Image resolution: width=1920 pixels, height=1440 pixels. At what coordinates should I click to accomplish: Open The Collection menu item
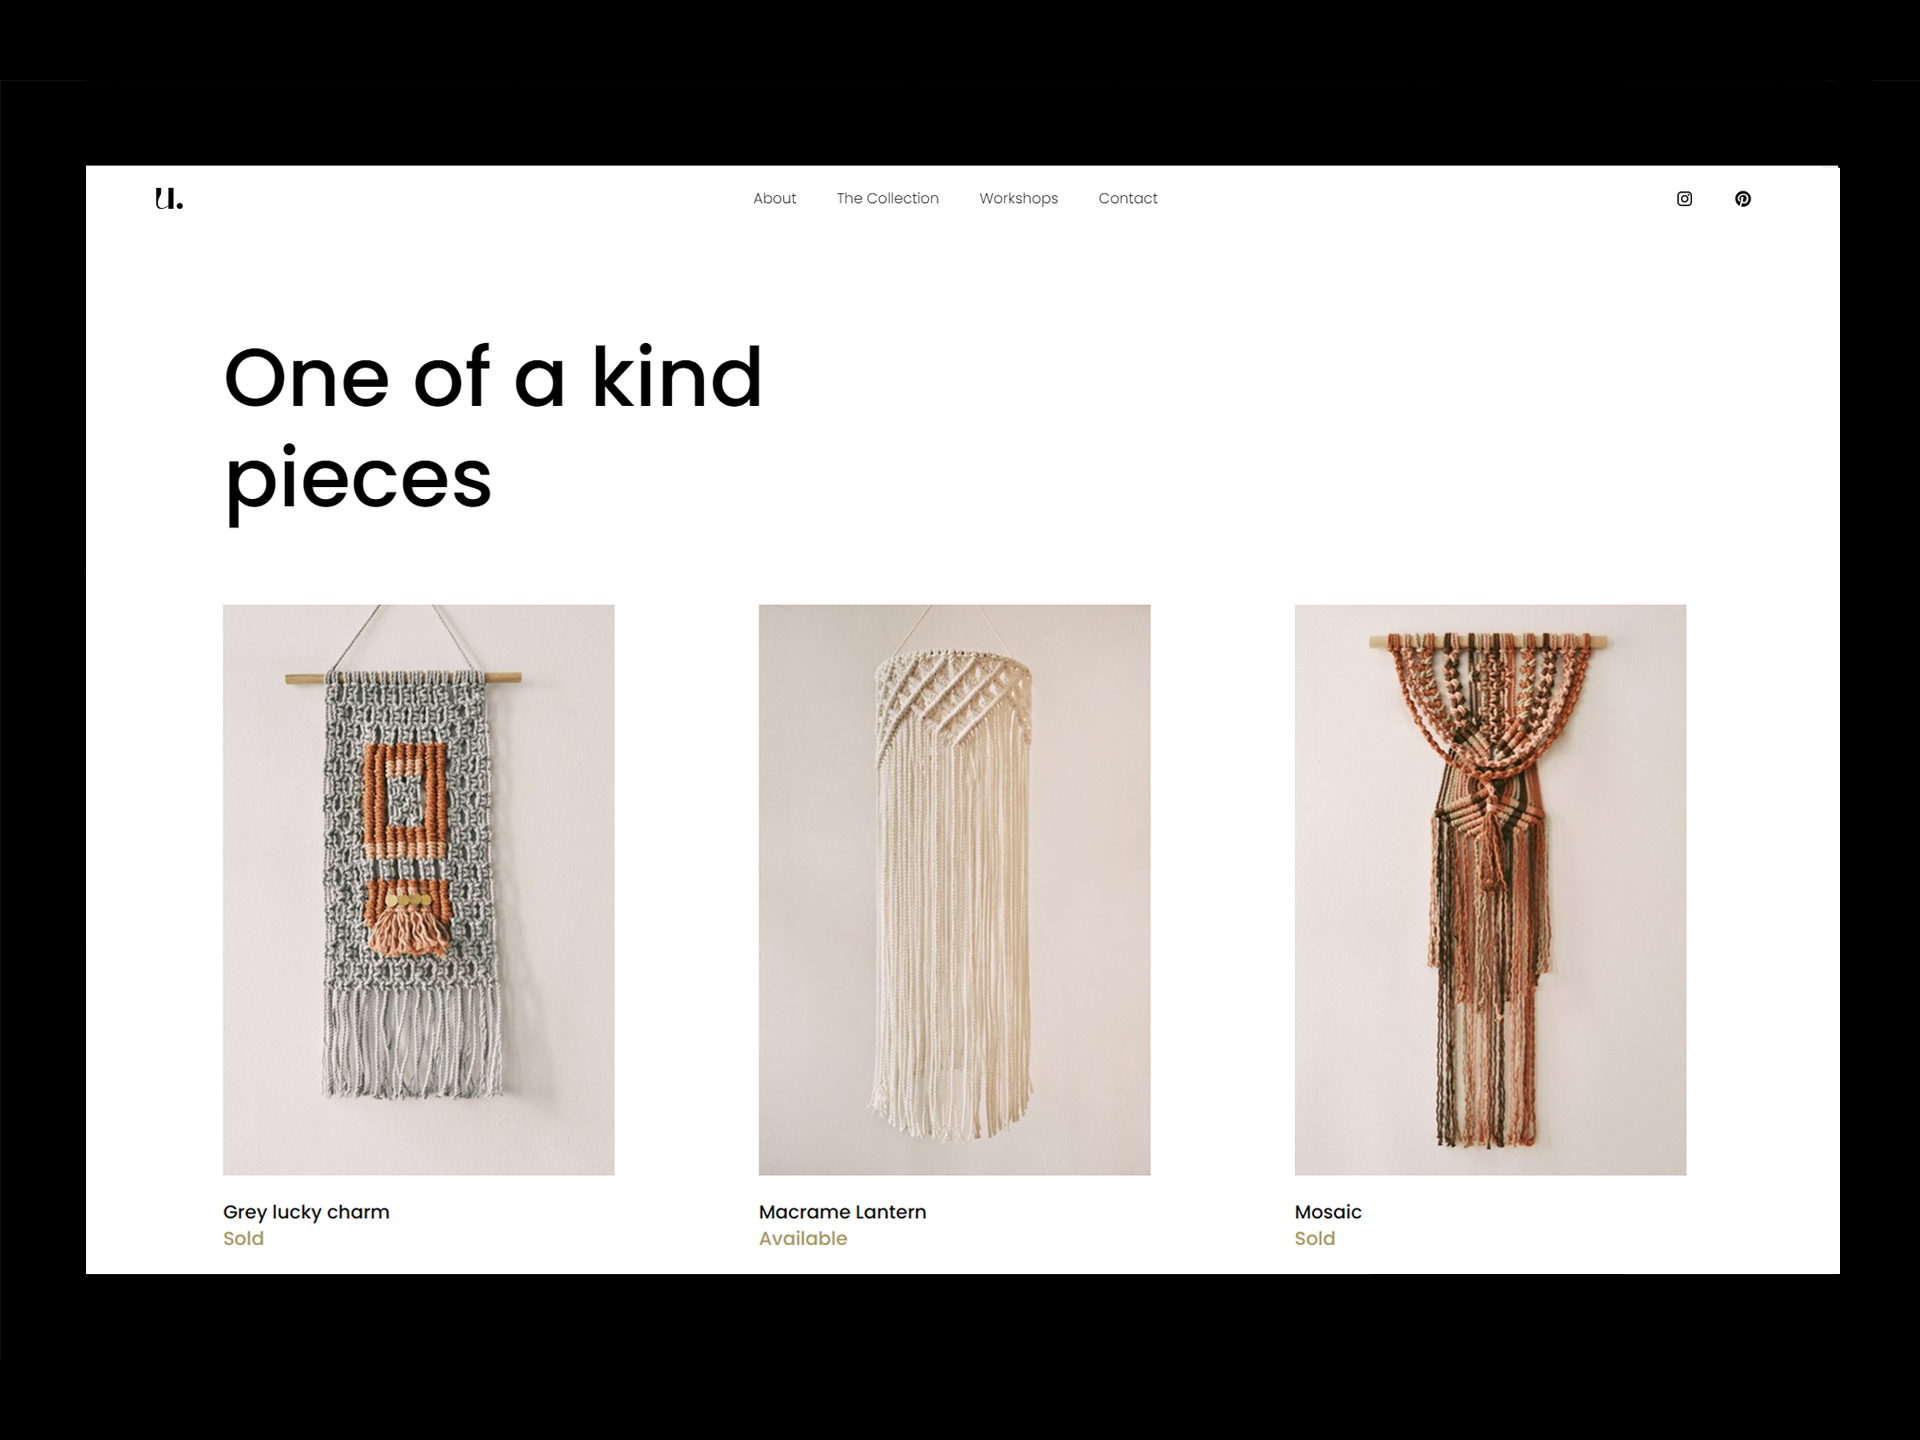tap(887, 198)
